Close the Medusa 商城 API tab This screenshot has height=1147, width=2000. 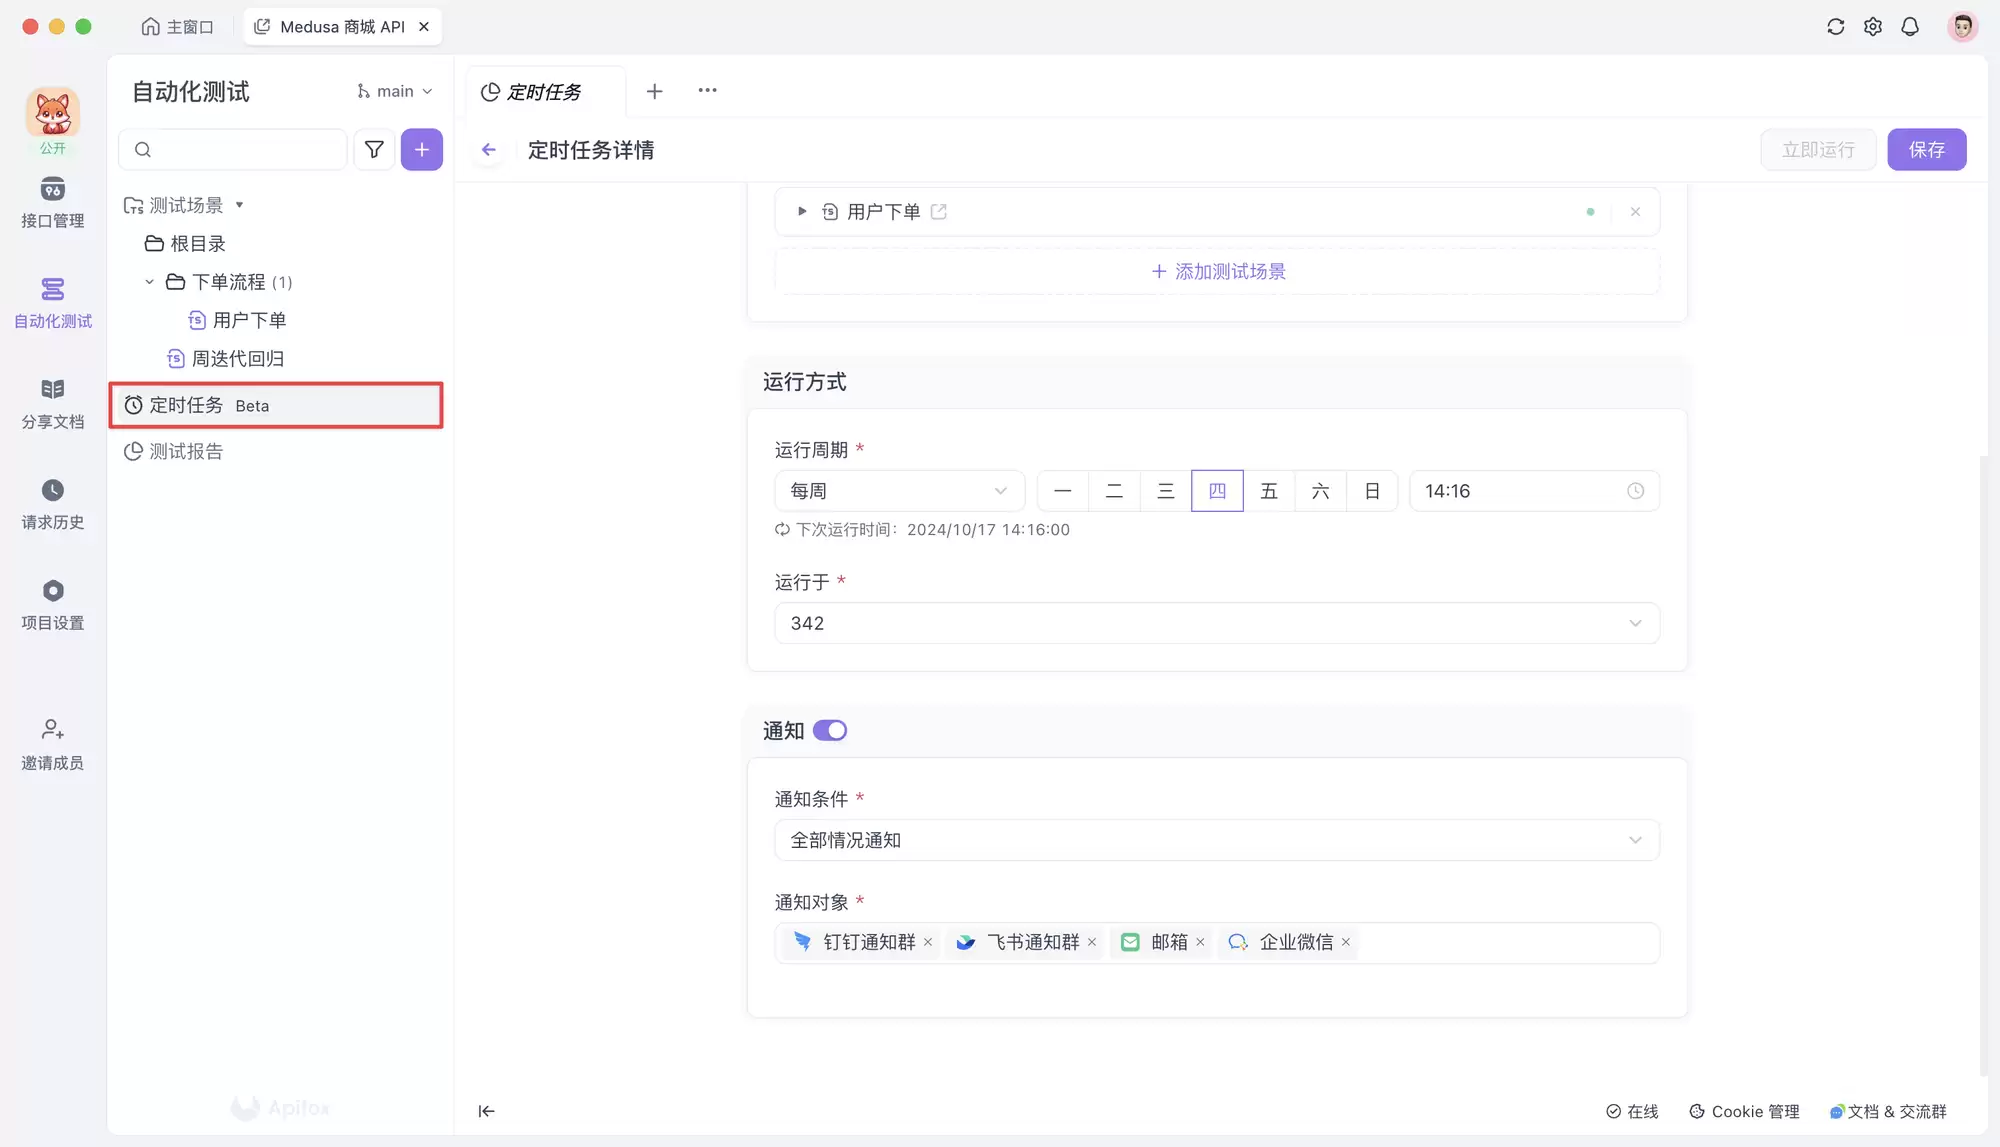[424, 27]
